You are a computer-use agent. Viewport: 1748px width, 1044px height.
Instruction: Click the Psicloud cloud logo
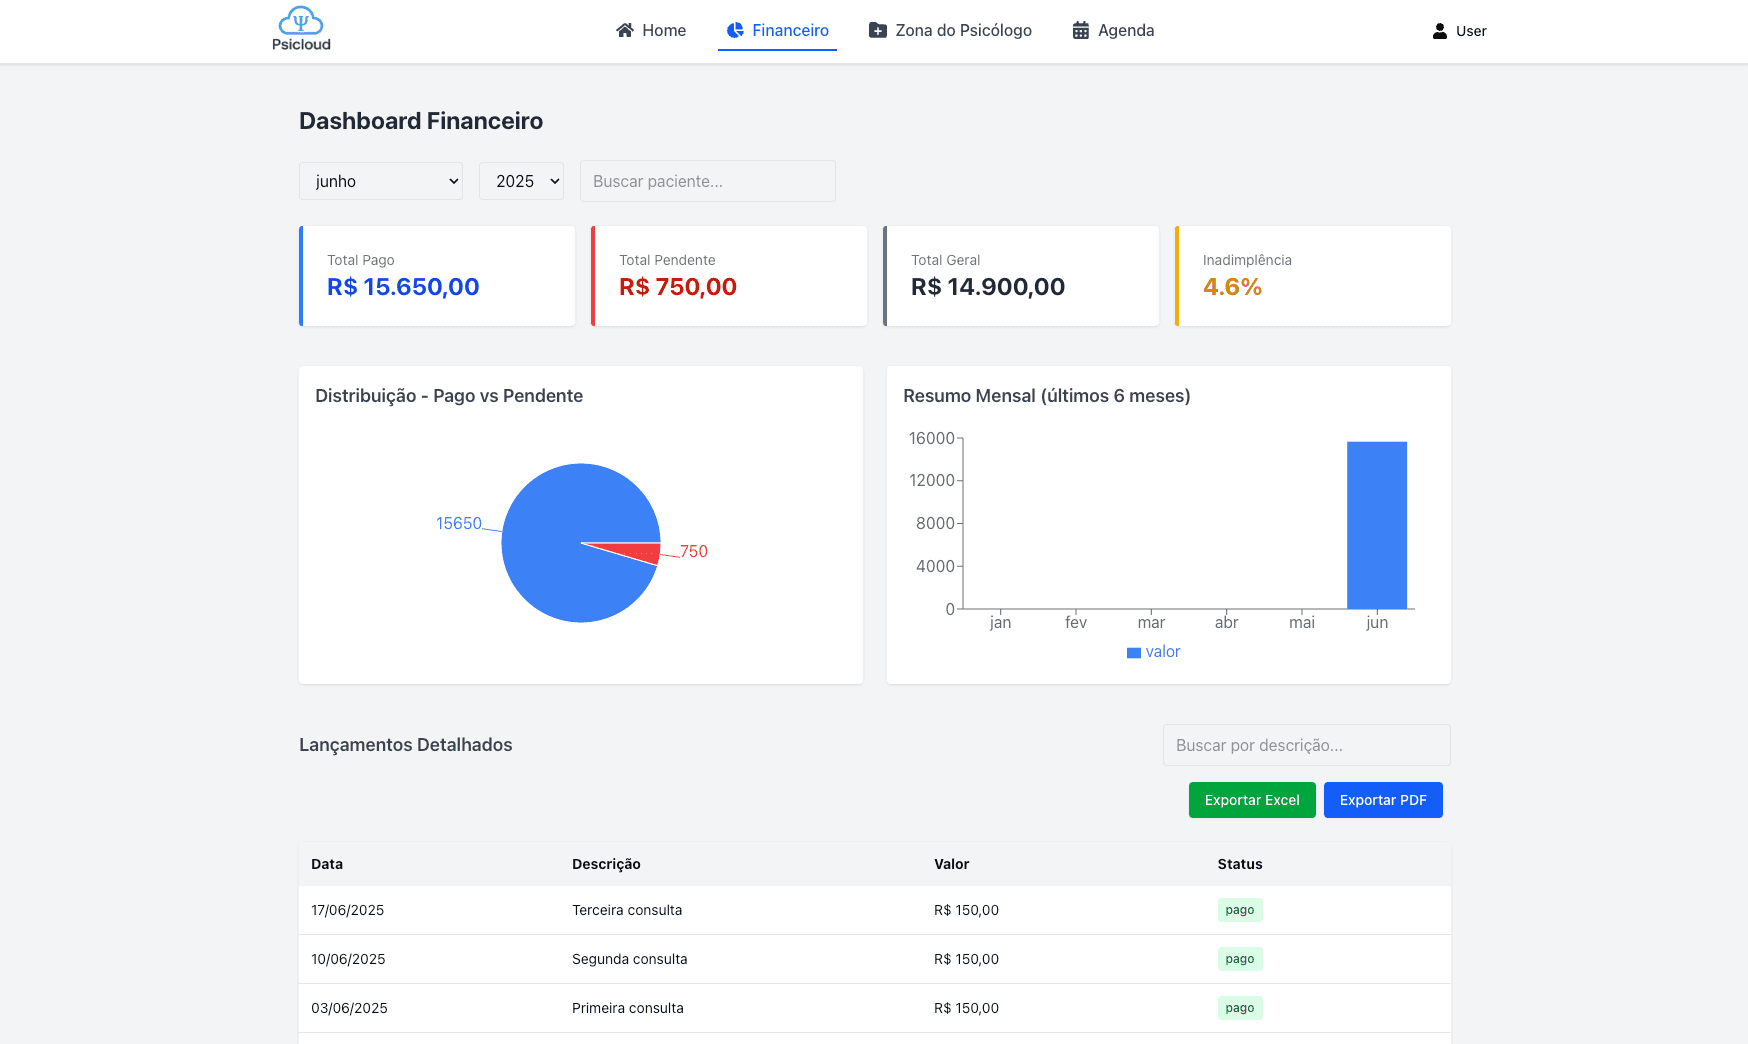[301, 21]
